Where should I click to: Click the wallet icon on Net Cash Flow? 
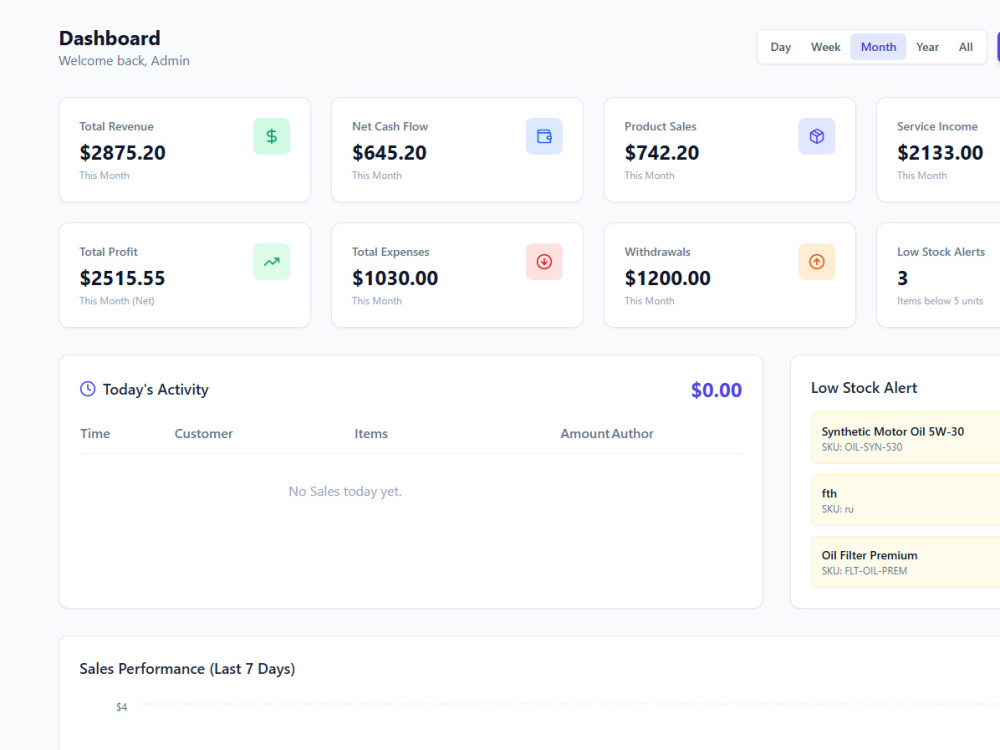pyautogui.click(x=544, y=136)
